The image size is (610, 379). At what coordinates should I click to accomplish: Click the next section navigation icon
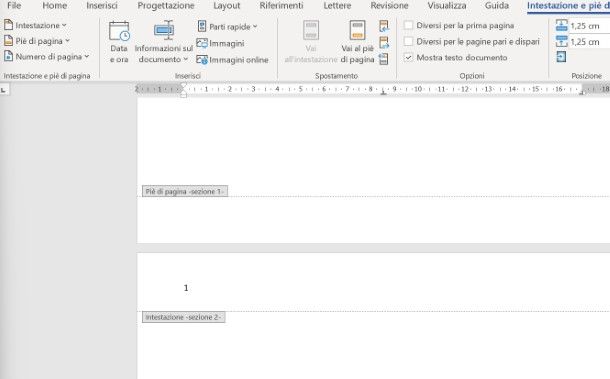384,42
